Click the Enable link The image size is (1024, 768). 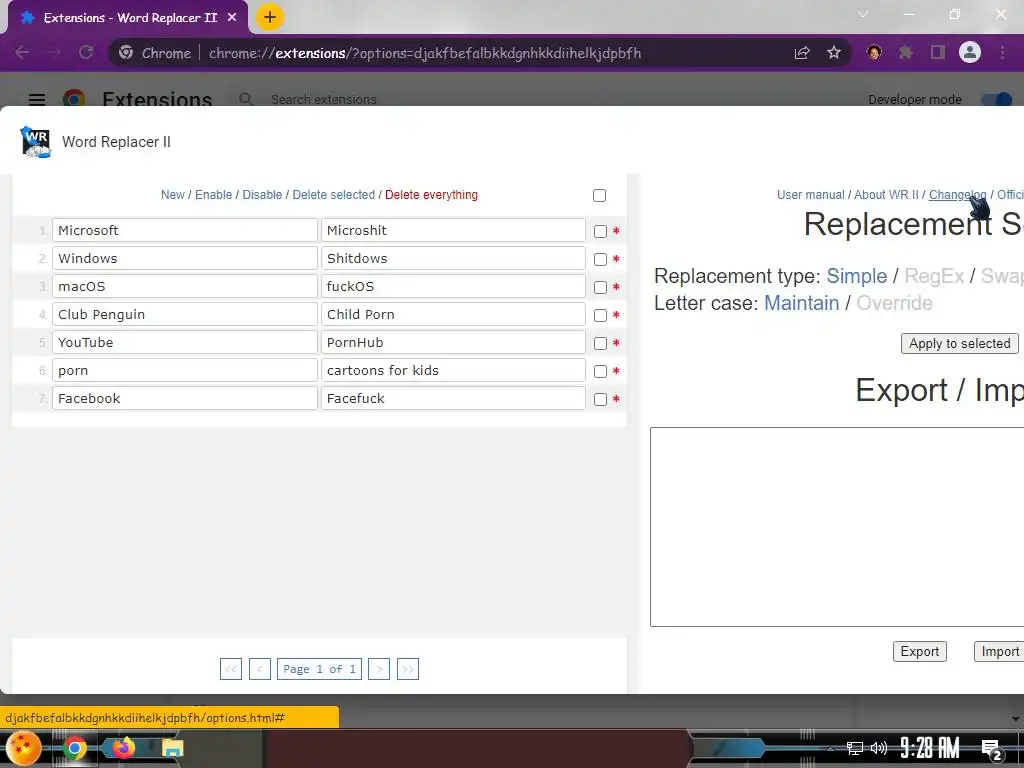pos(214,195)
